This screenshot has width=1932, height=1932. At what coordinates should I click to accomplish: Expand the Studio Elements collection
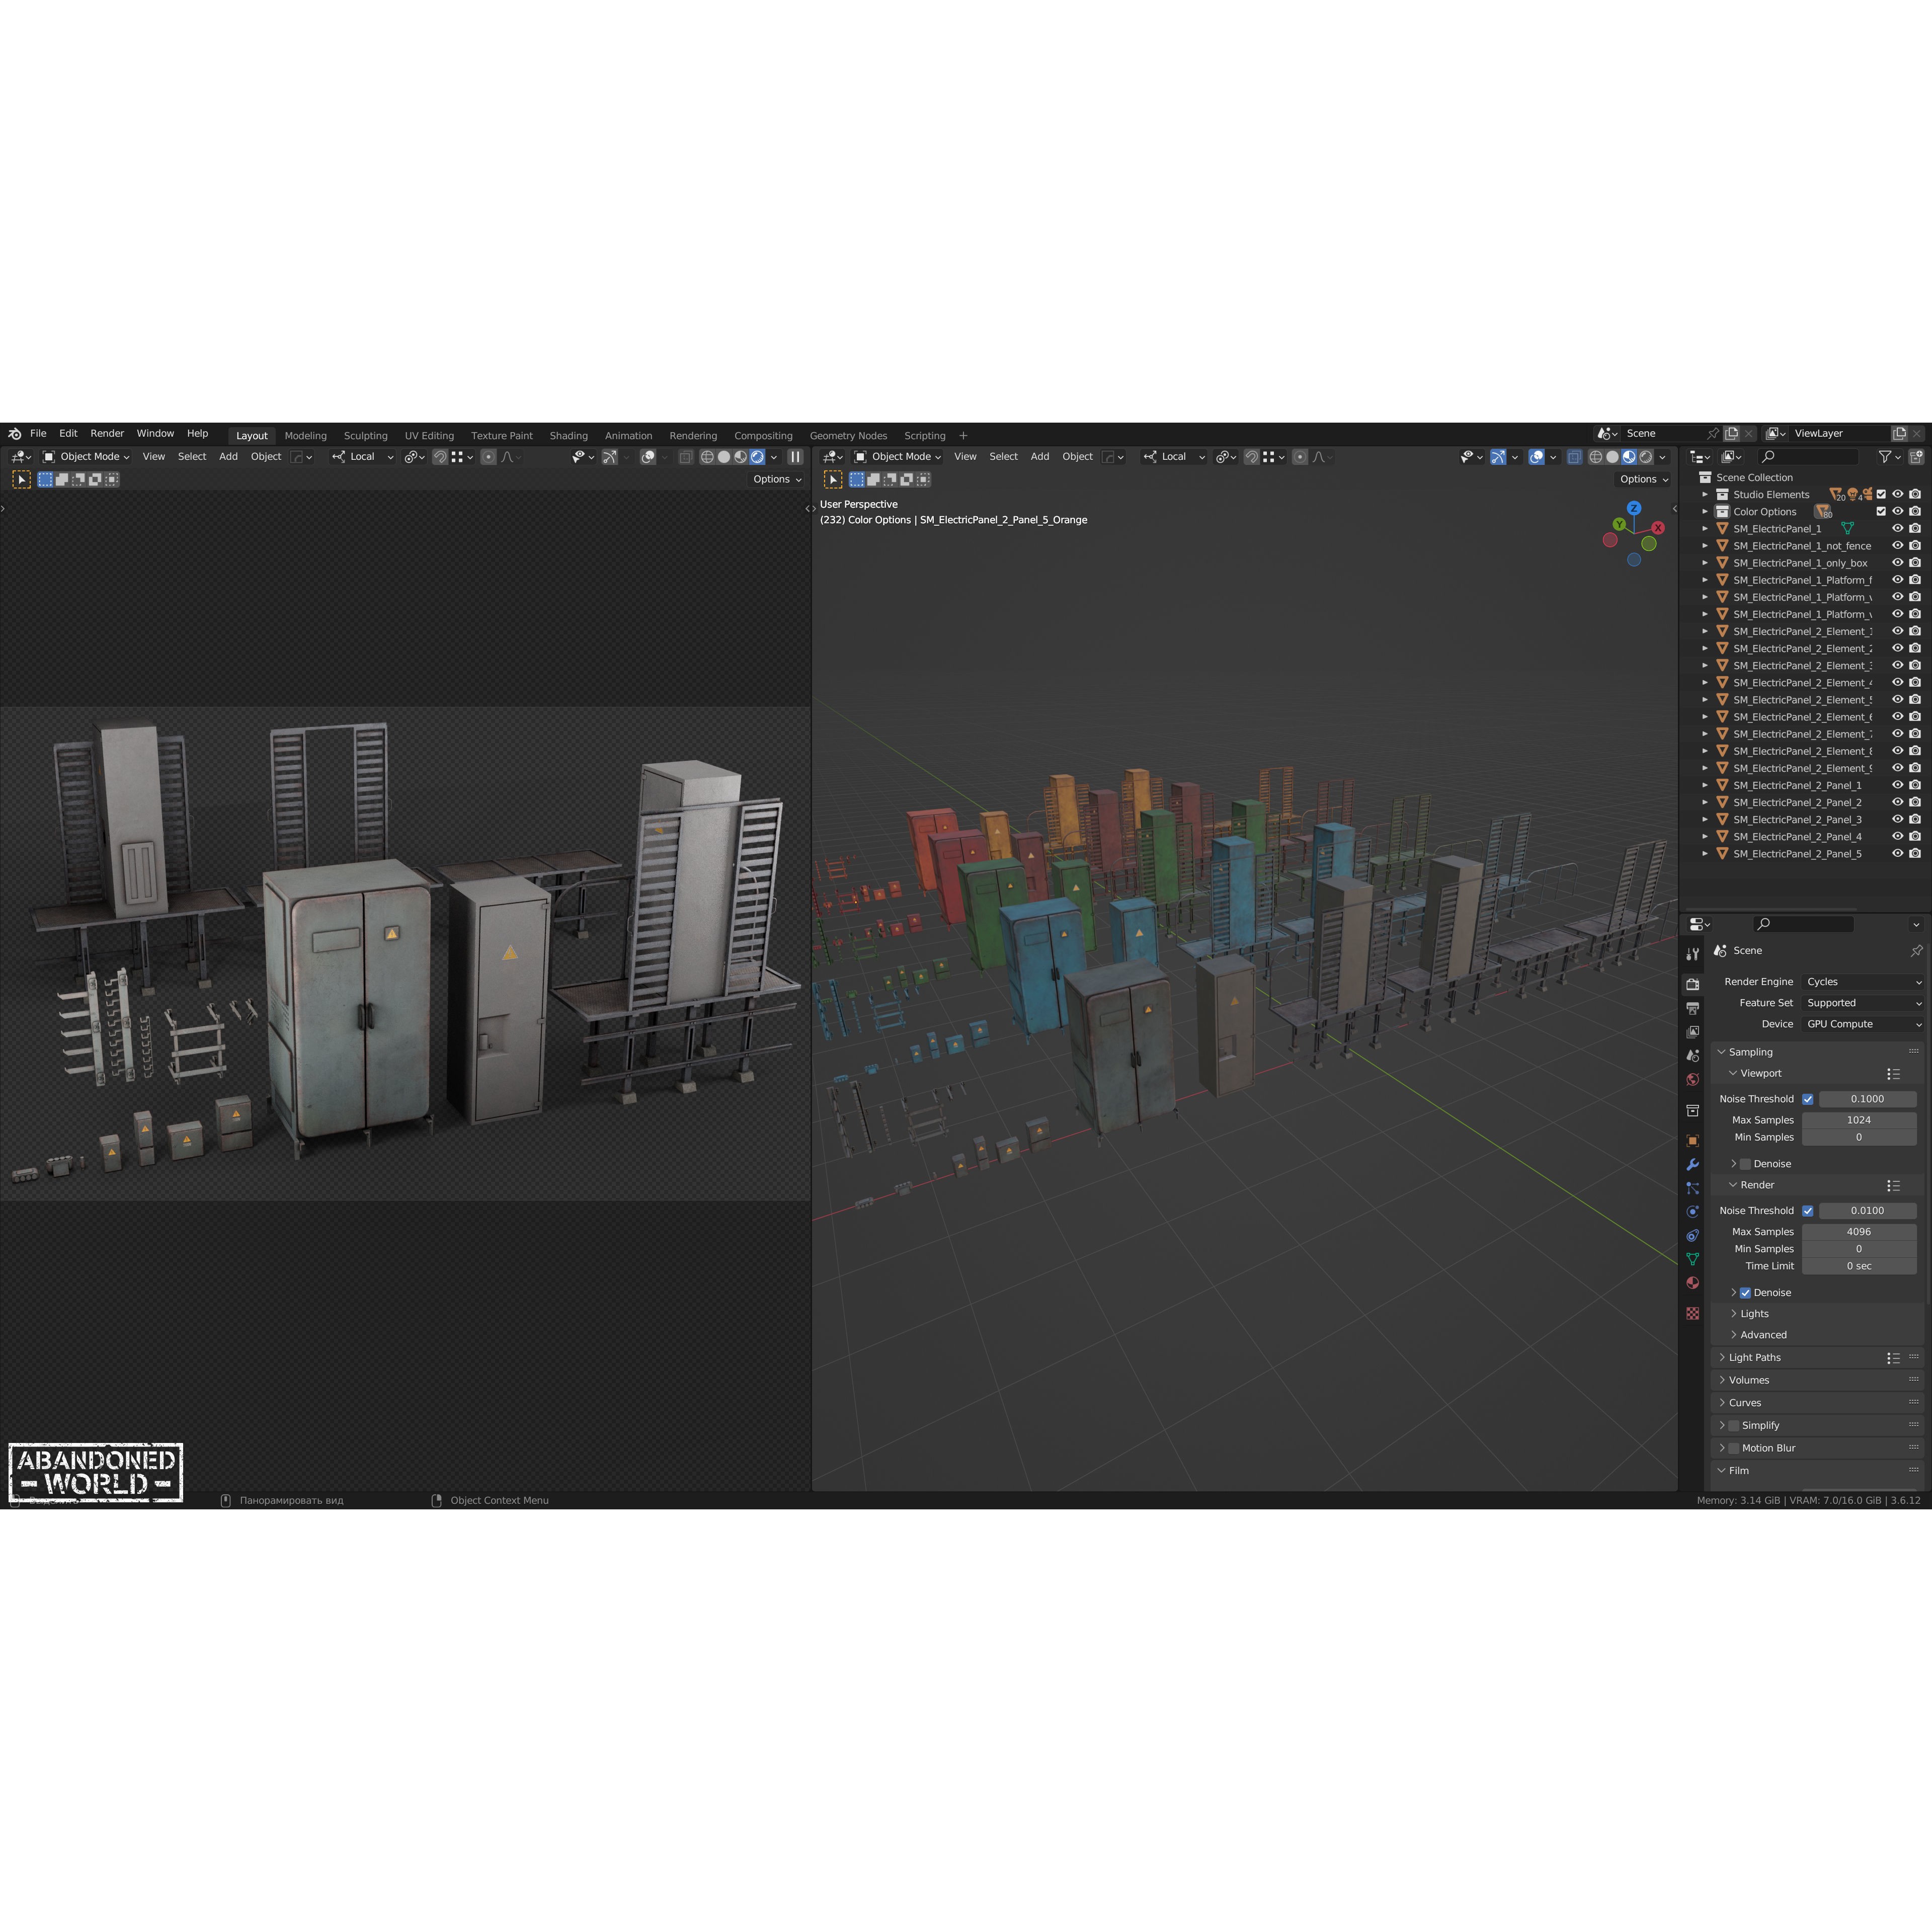(1705, 494)
